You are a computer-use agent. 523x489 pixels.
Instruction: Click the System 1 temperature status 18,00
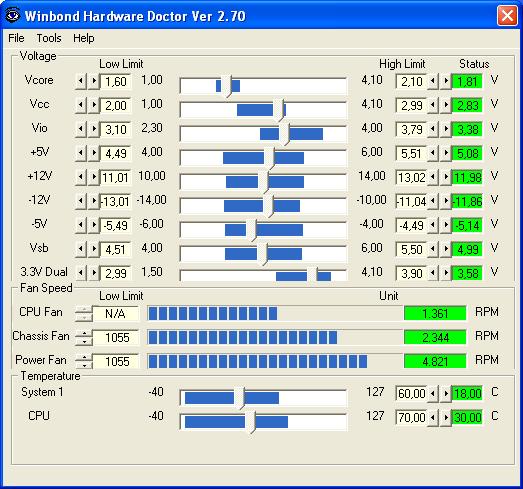(467, 394)
